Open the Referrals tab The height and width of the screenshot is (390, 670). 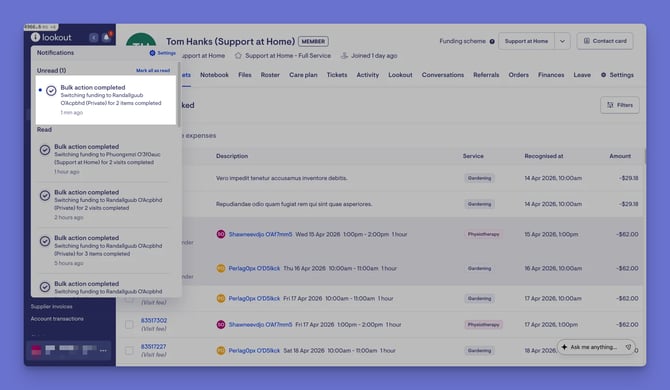tap(486, 75)
